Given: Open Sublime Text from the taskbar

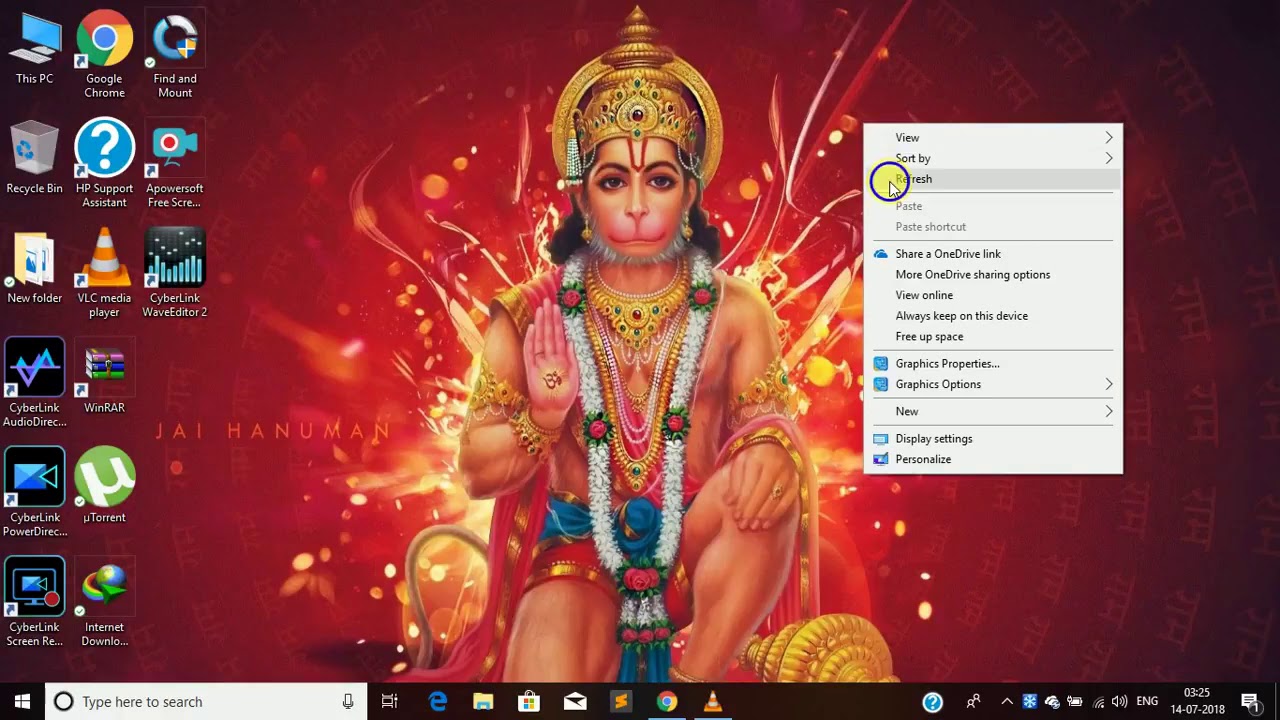Looking at the screenshot, I should tap(621, 701).
